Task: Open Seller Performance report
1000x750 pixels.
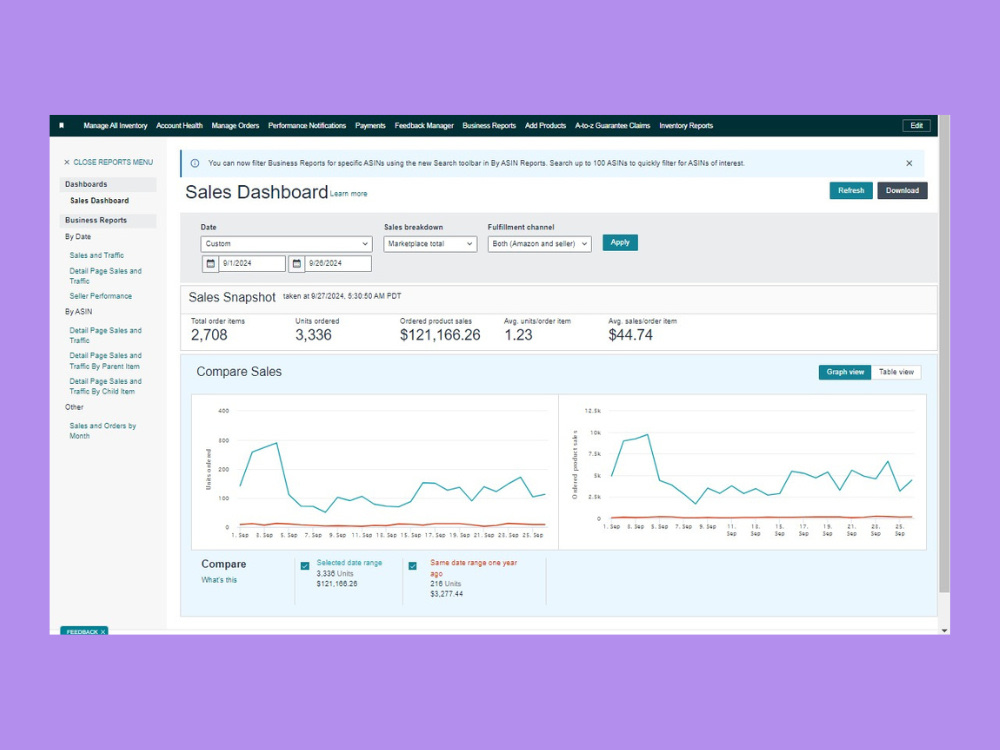Action: point(101,296)
